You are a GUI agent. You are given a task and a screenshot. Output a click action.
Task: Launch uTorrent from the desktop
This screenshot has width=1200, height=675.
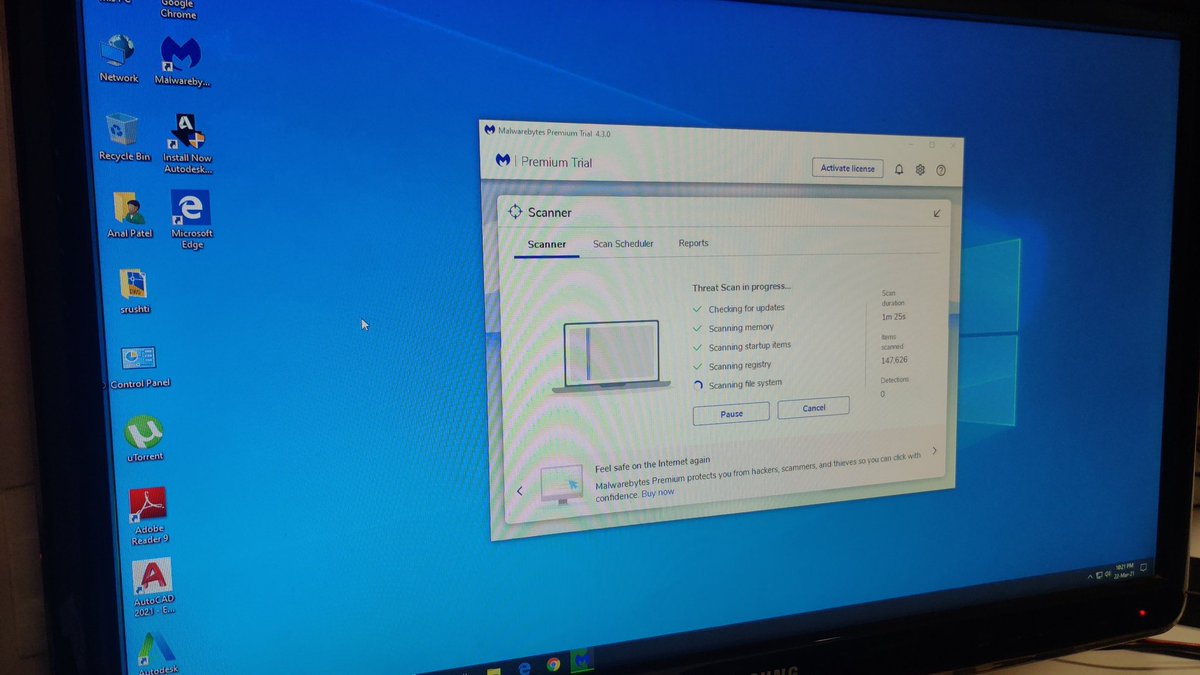(x=145, y=439)
